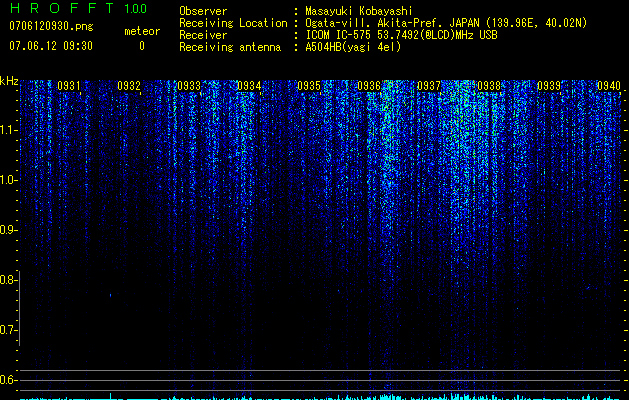Click the 0.9 frequency axis label
Screen dimensions: 629x400
(8, 230)
